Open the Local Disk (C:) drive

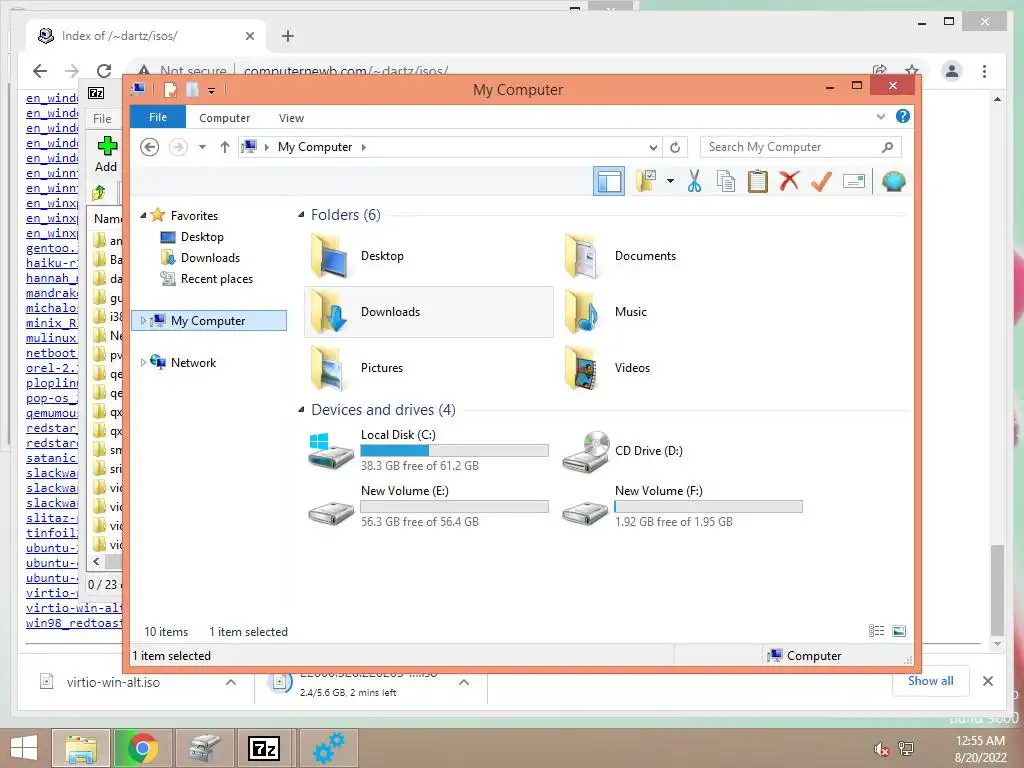tap(428, 450)
